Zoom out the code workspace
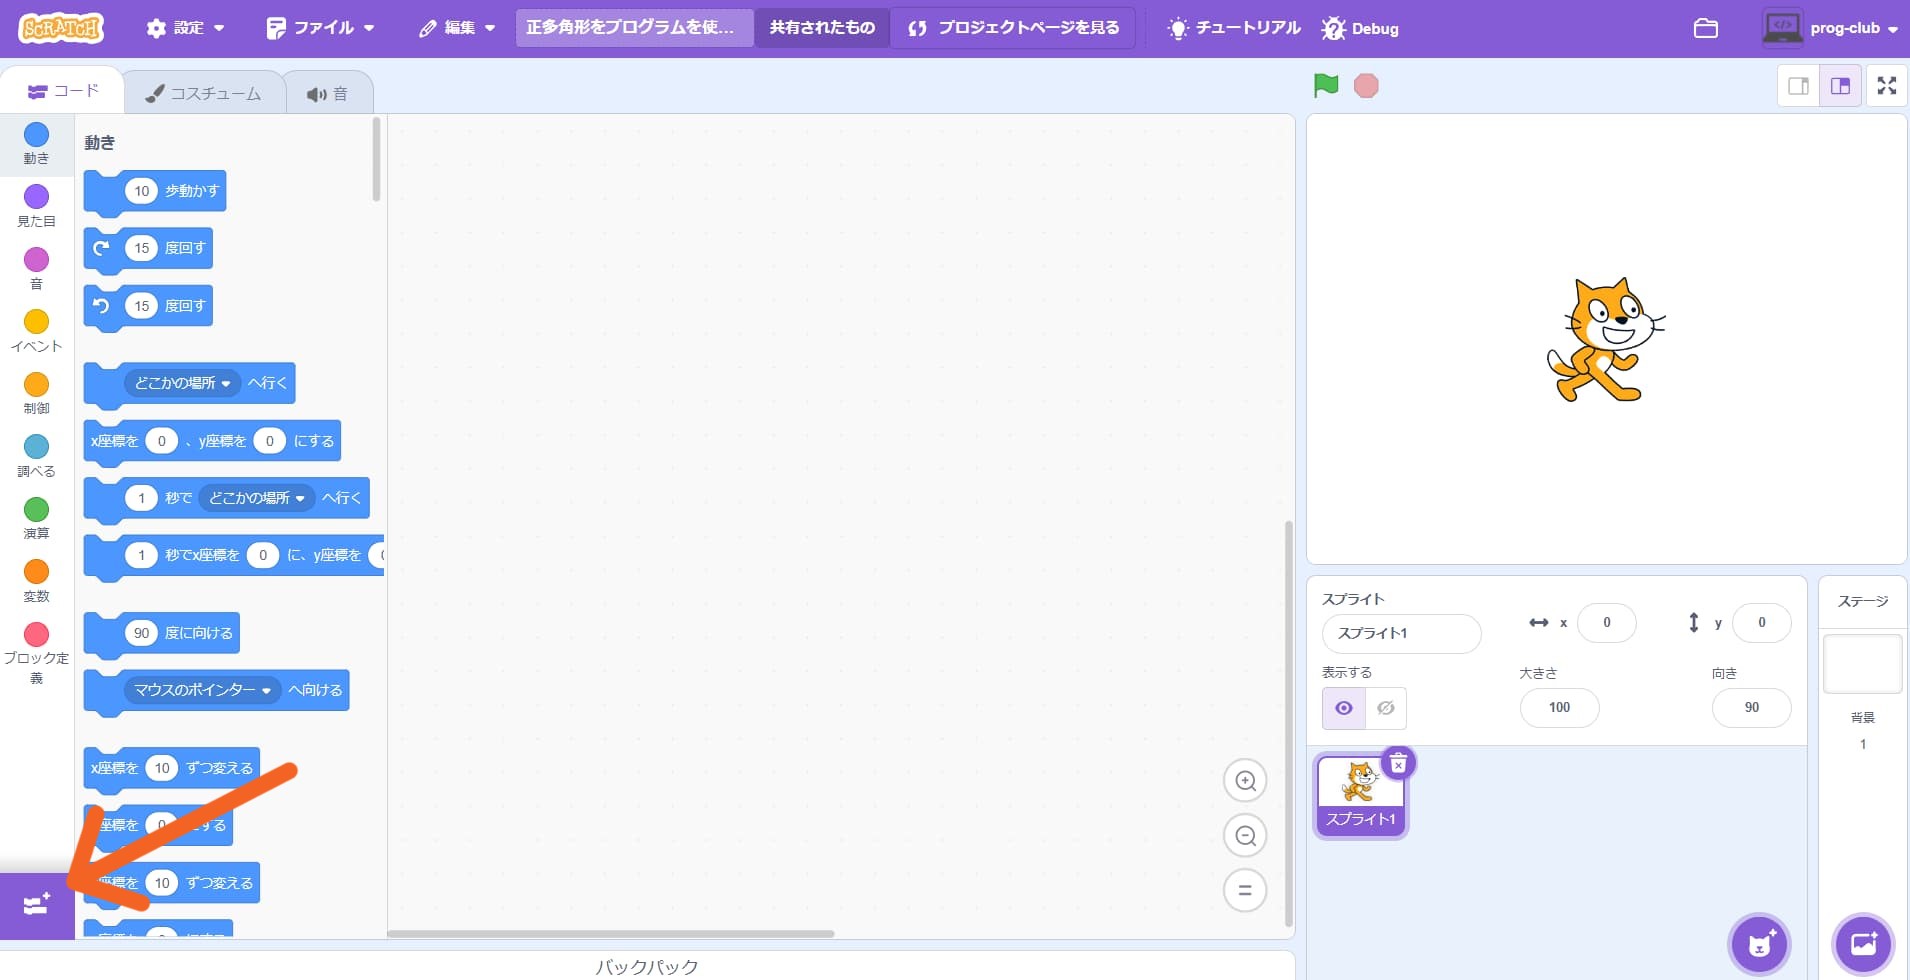1910x980 pixels. click(x=1245, y=836)
